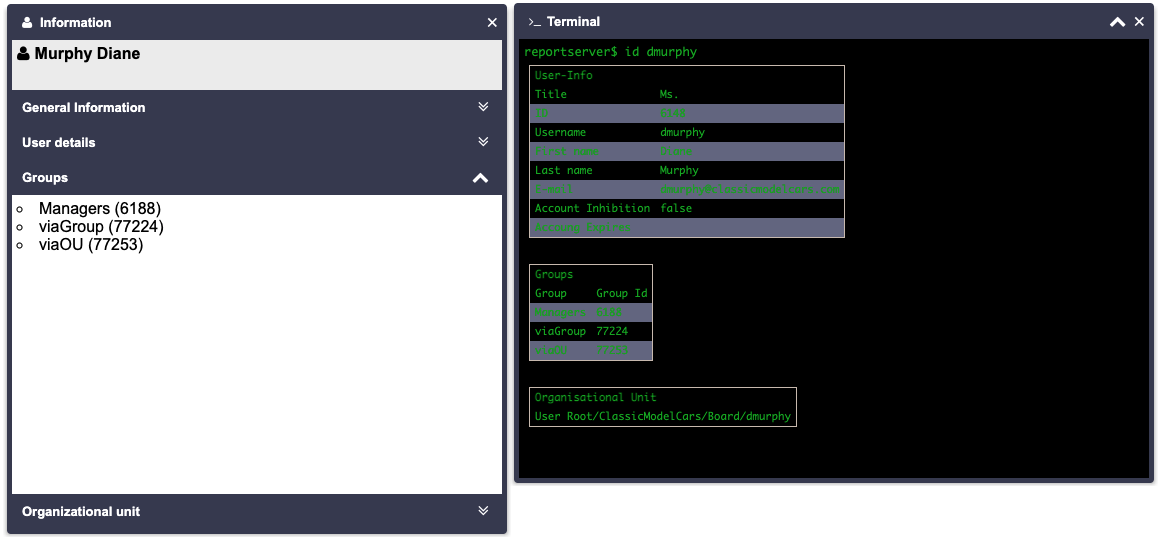Expand the General Information section
Screen dimensions: 1161x544
483,107
